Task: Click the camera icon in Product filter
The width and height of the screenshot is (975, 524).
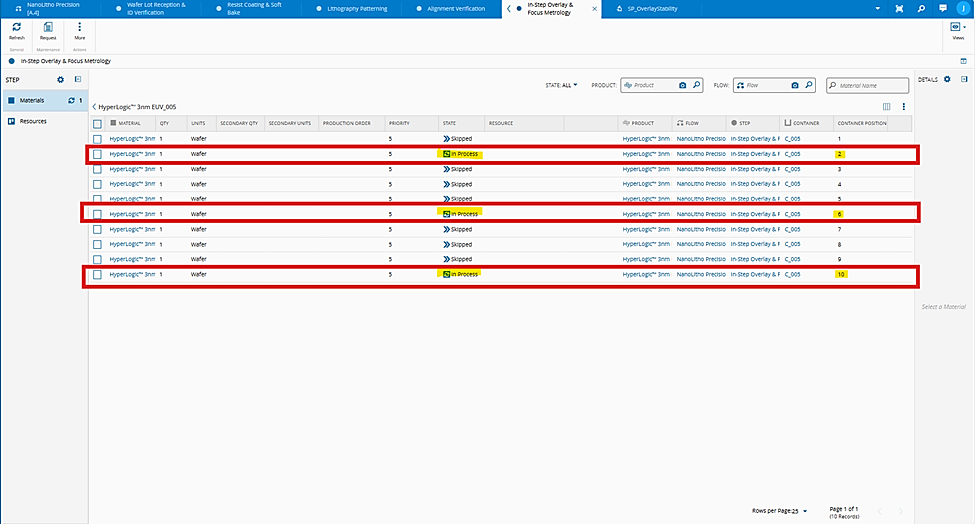Action: coord(682,86)
